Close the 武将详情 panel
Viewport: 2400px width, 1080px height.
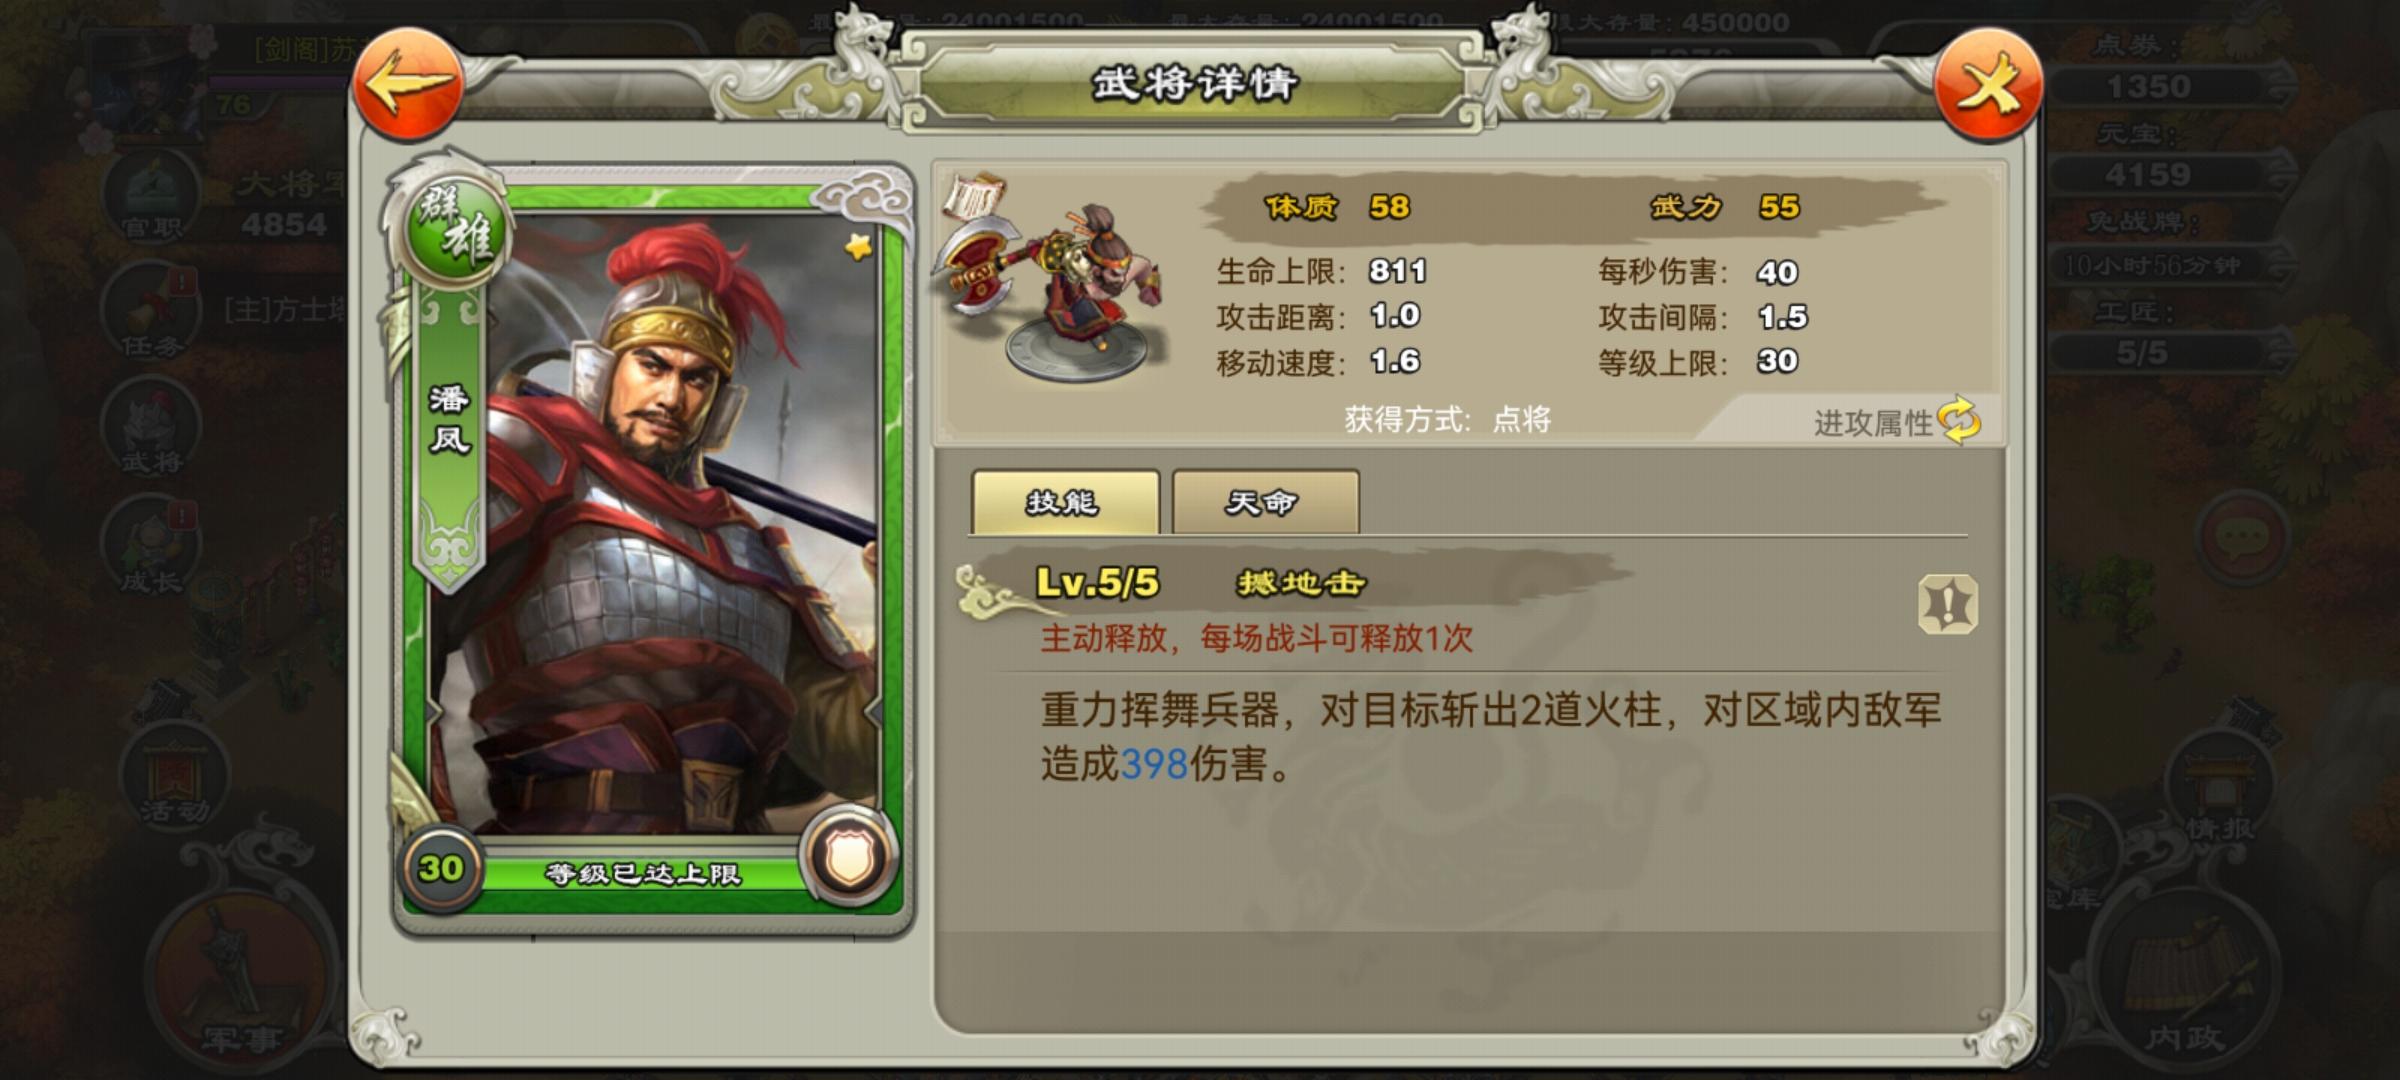[x=1987, y=85]
